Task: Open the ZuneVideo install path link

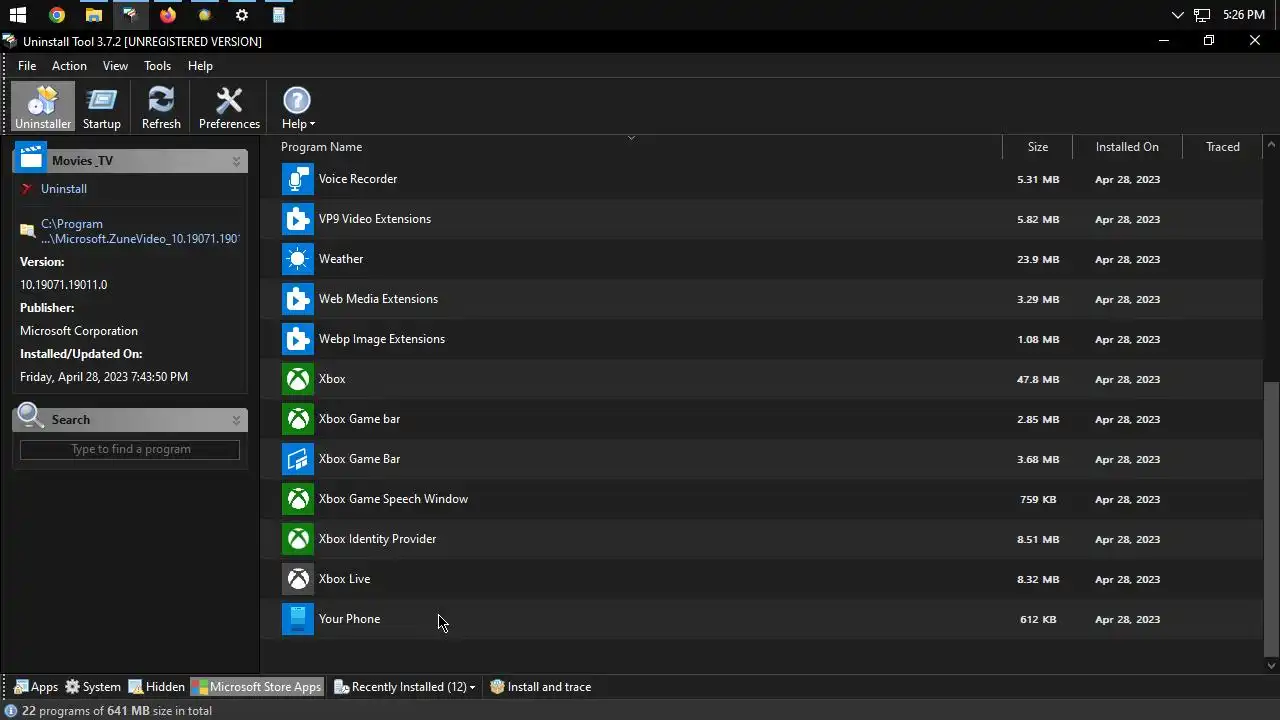Action: (140, 231)
